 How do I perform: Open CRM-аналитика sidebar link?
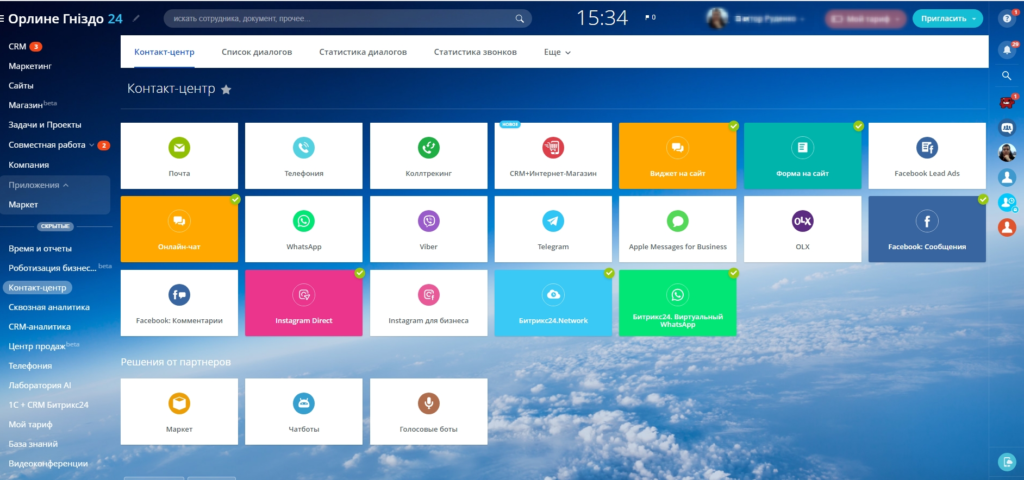pos(39,327)
